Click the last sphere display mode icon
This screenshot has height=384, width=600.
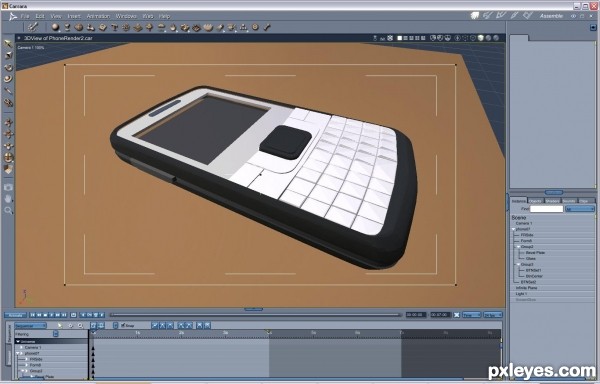[x=496, y=38]
